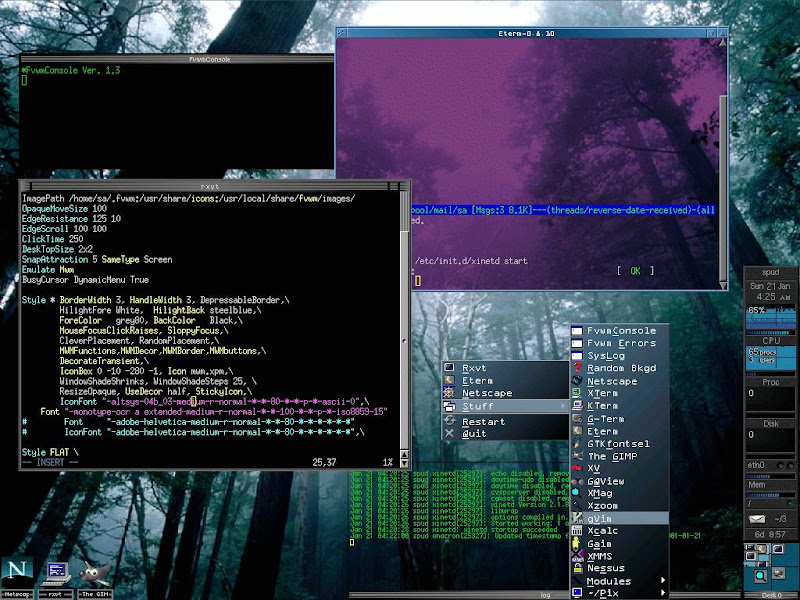Click the Eterm icon above Netscape in the root menu
The height and width of the screenshot is (600, 800).
tap(449, 380)
